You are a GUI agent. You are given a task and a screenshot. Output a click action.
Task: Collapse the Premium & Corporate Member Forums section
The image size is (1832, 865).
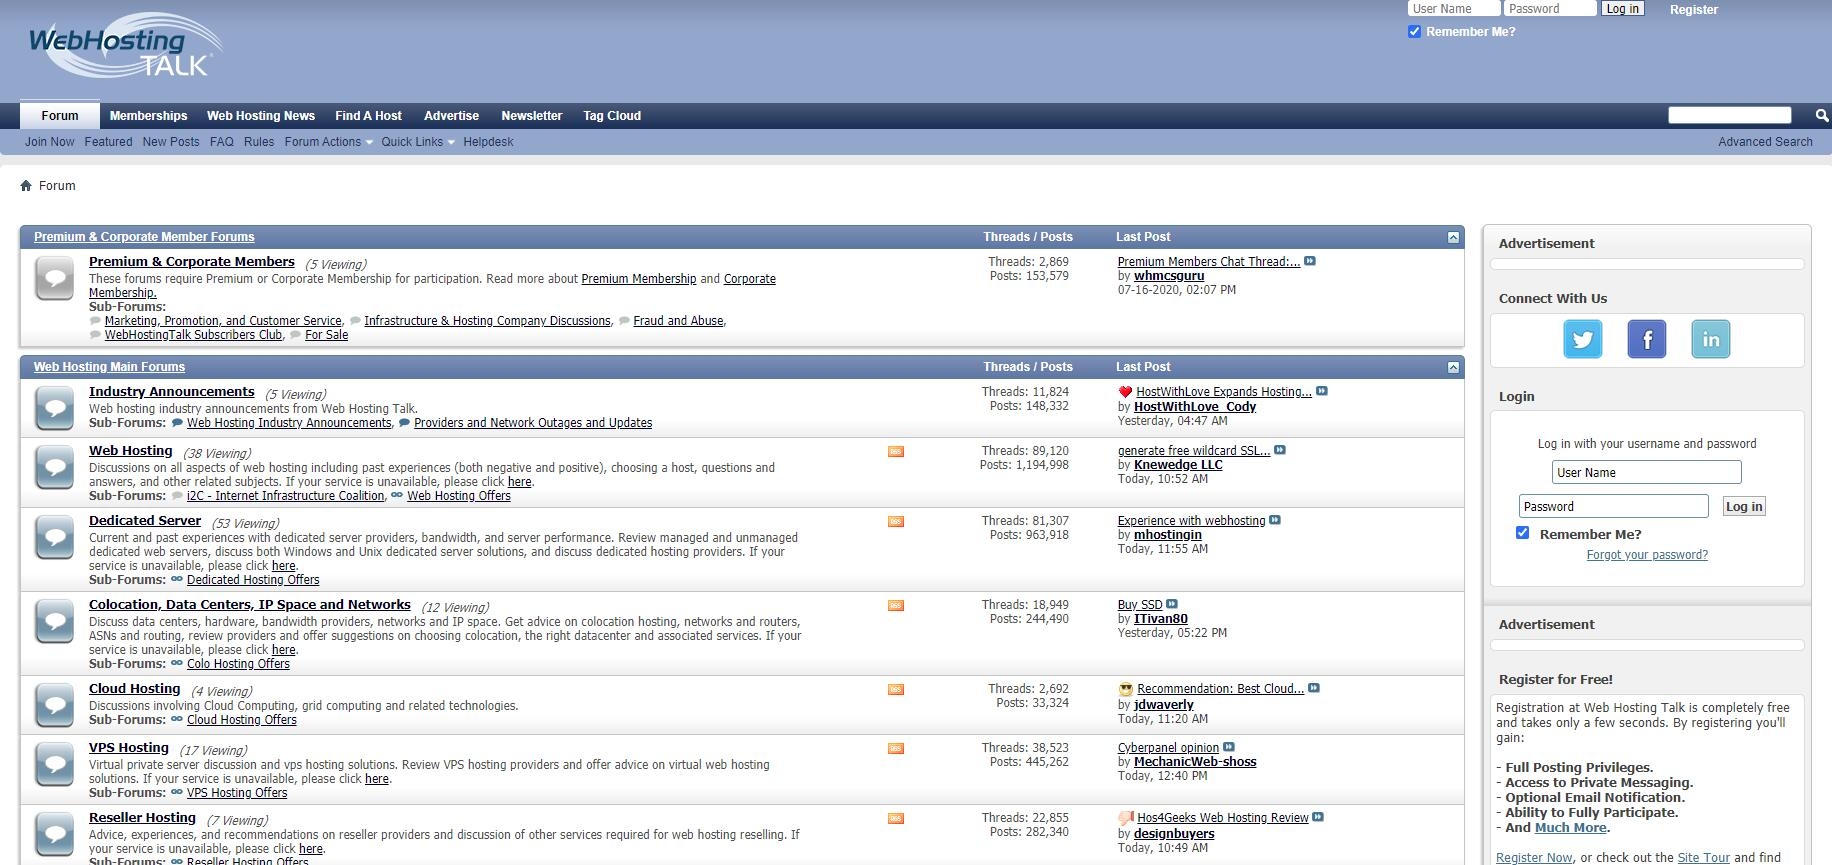point(1453,238)
